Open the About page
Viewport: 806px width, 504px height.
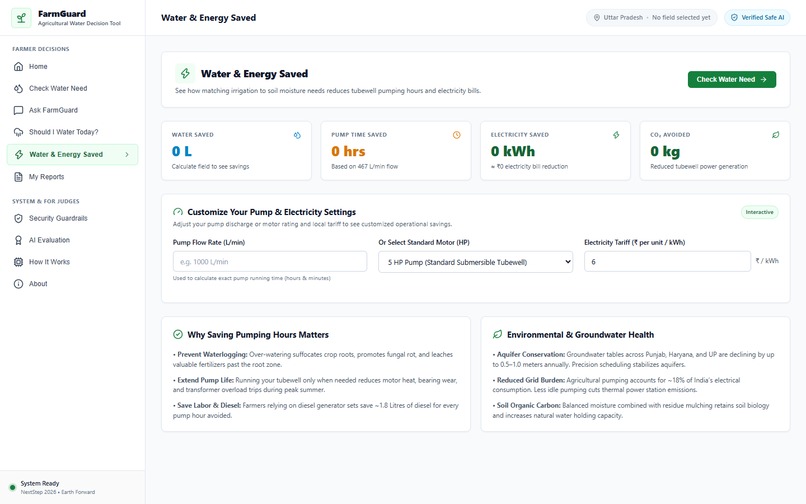pyautogui.click(x=72, y=284)
